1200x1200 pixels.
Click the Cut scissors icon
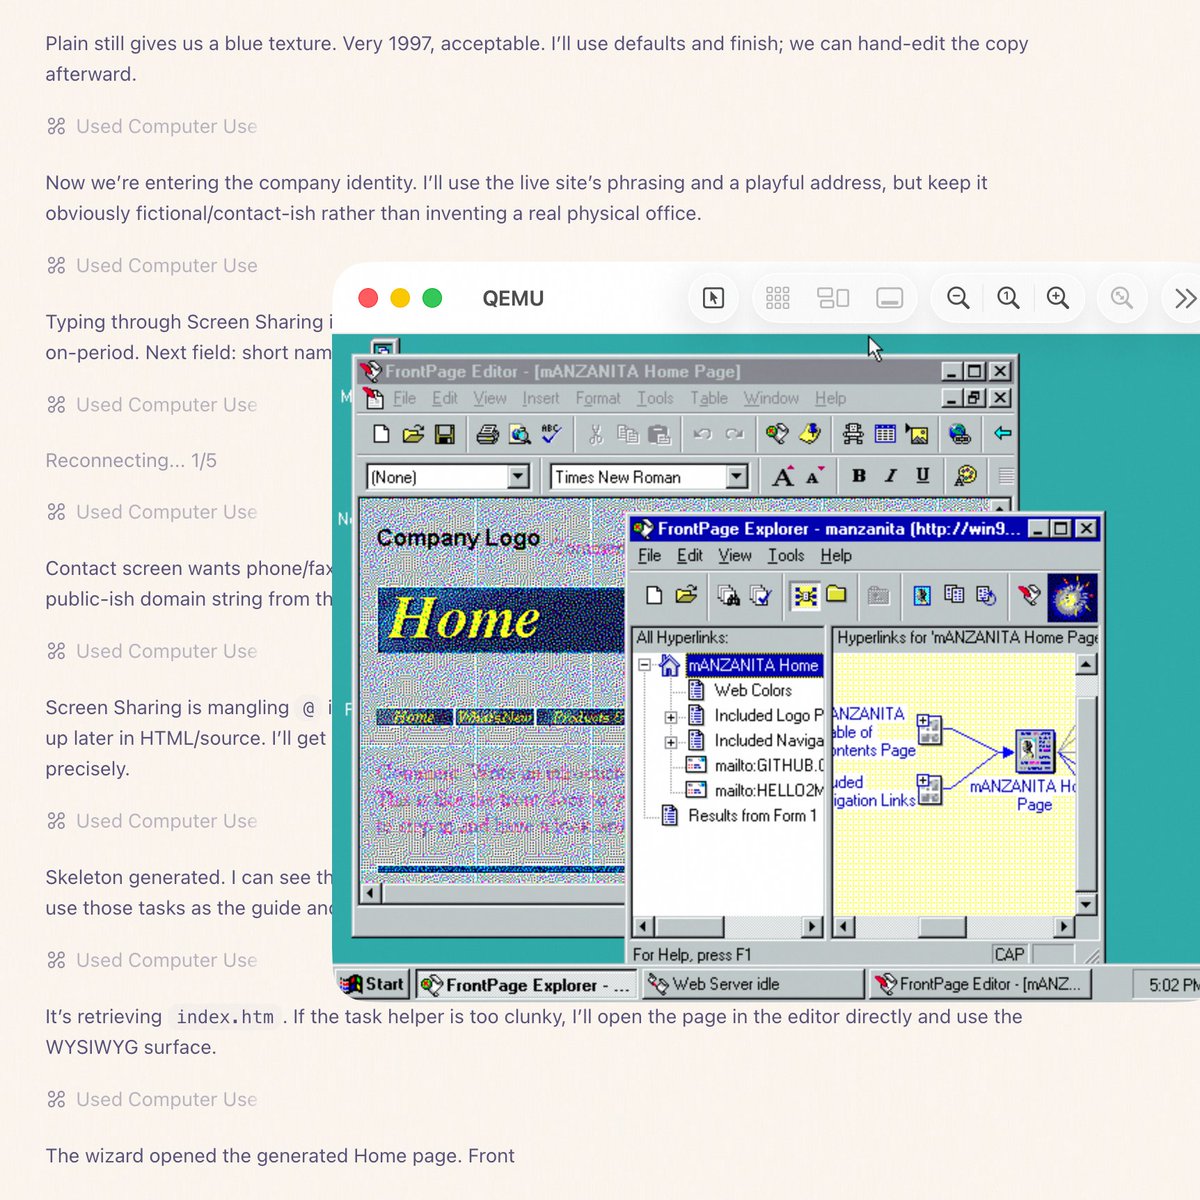tap(596, 434)
